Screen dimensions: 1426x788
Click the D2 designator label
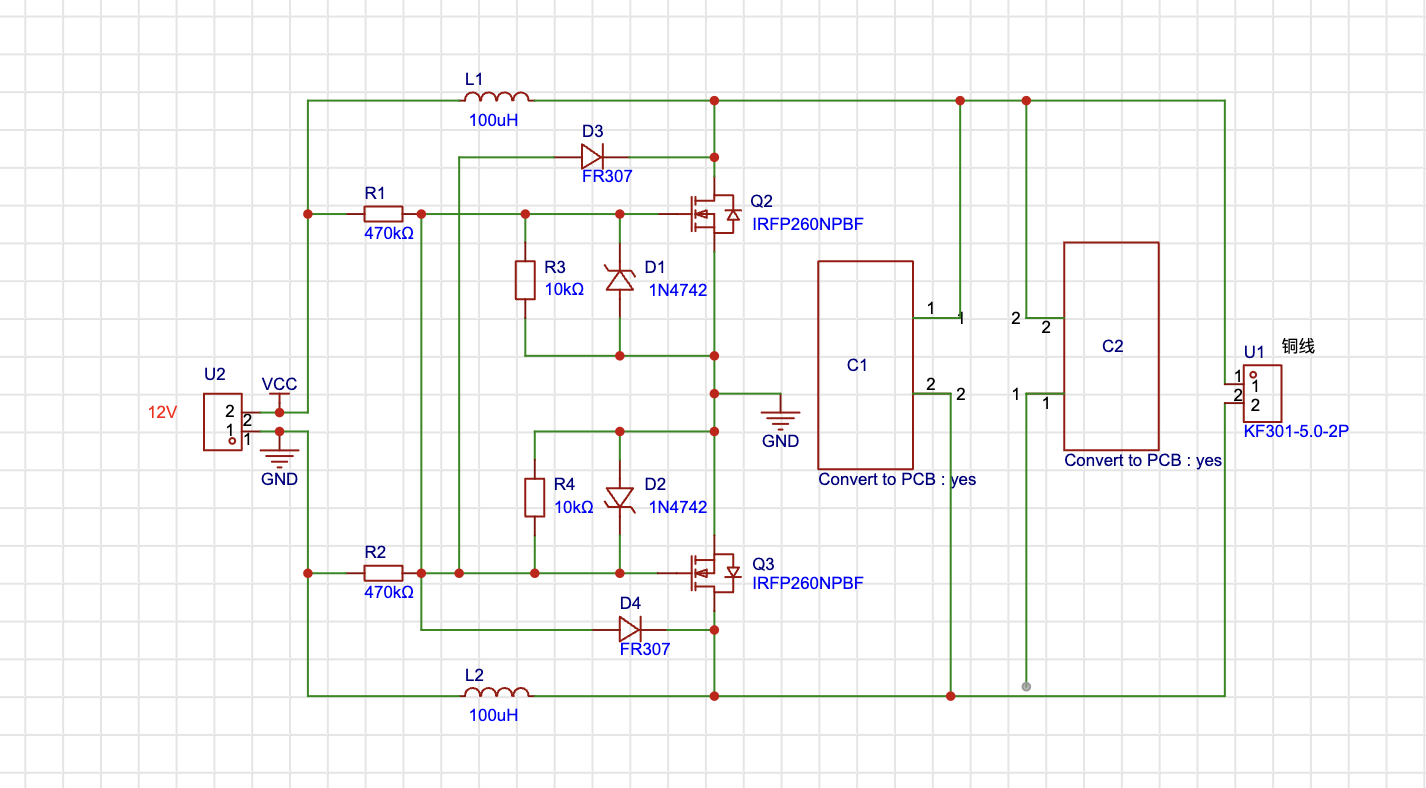655,485
